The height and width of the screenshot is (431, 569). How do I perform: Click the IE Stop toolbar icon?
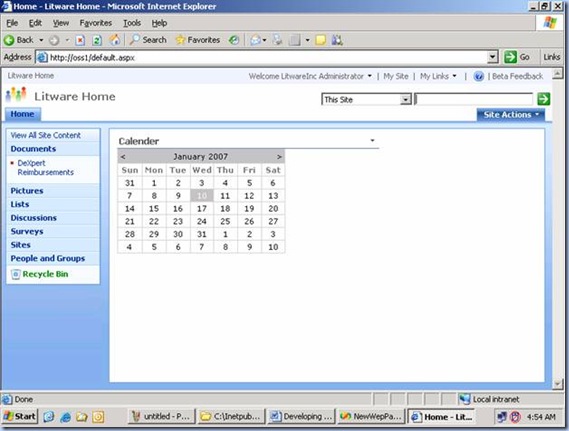pyautogui.click(x=80, y=40)
